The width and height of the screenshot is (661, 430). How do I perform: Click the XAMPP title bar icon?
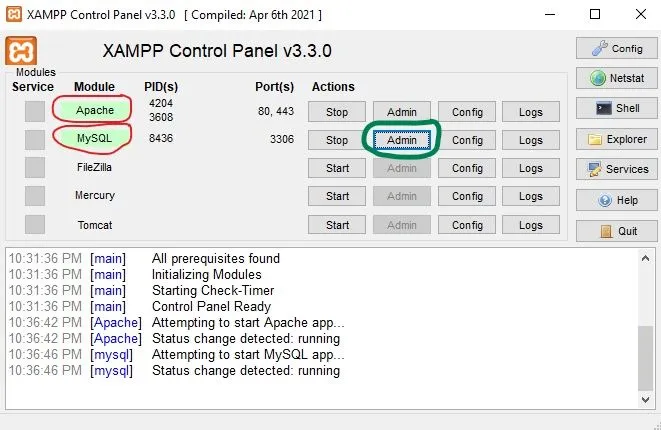click(x=13, y=14)
